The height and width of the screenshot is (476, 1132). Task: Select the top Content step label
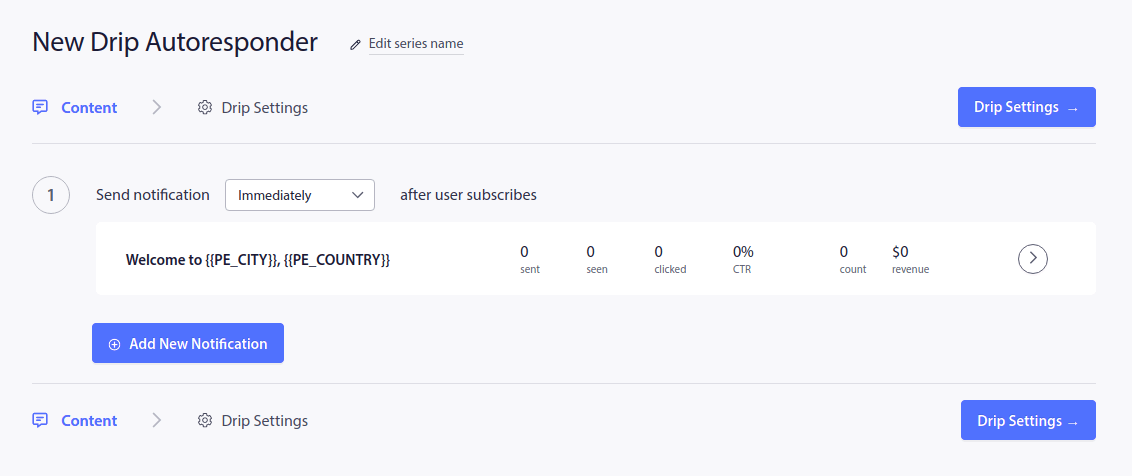tap(89, 108)
